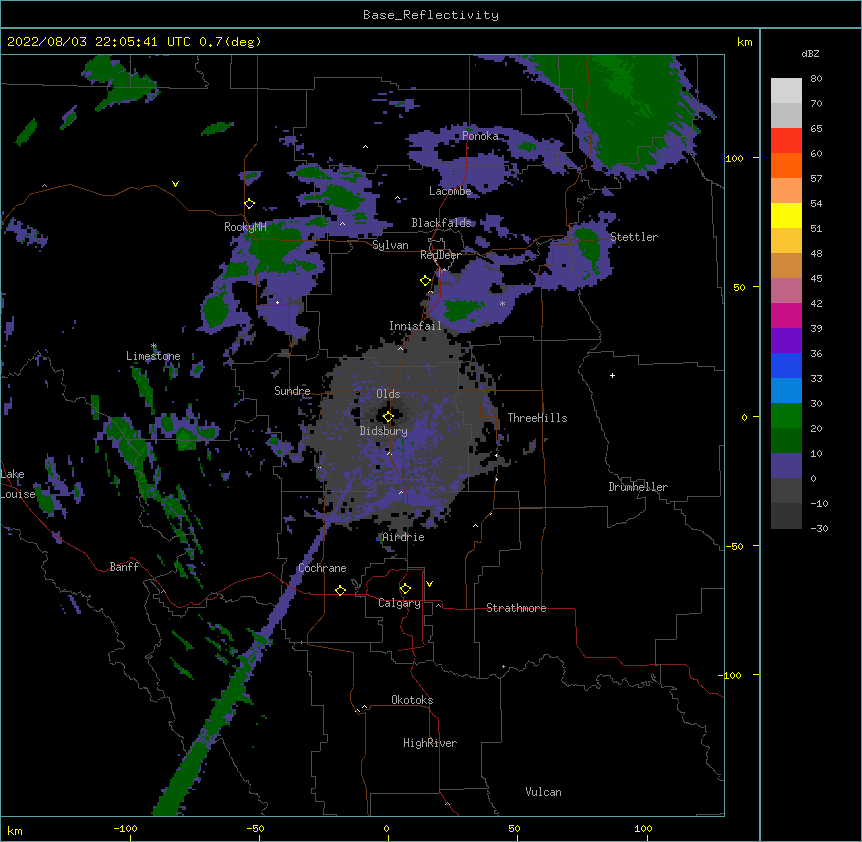Click the Olds town label
Viewport: 862px width, 842px height.
pos(388,394)
